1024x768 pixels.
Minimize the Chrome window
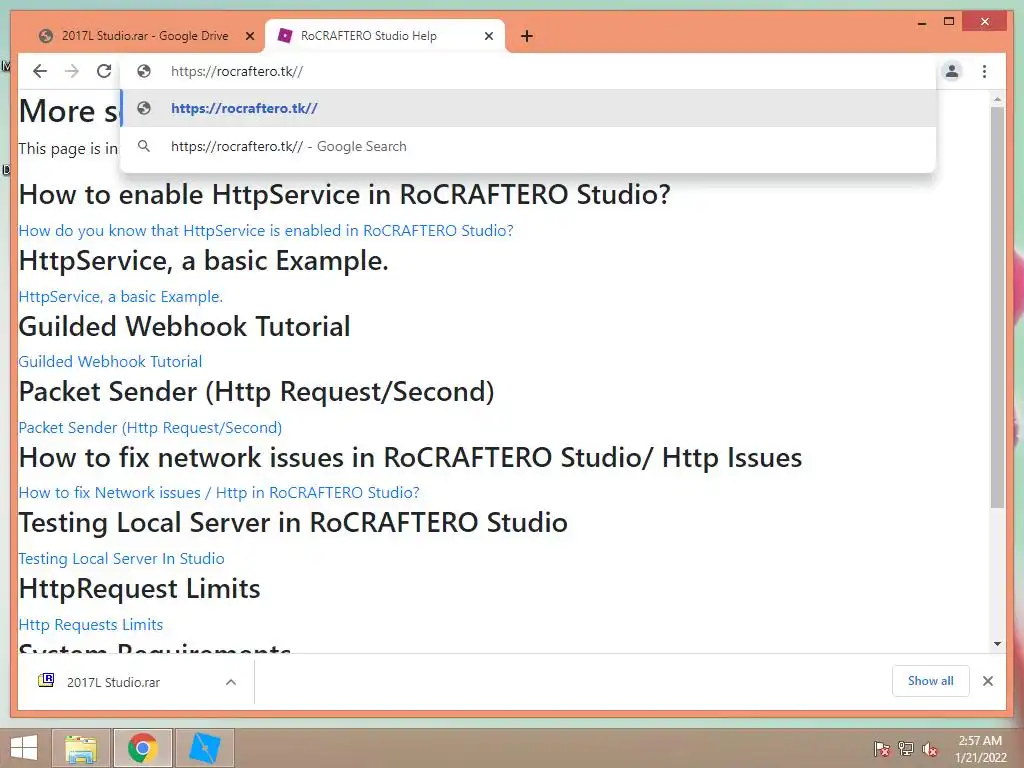pos(922,22)
